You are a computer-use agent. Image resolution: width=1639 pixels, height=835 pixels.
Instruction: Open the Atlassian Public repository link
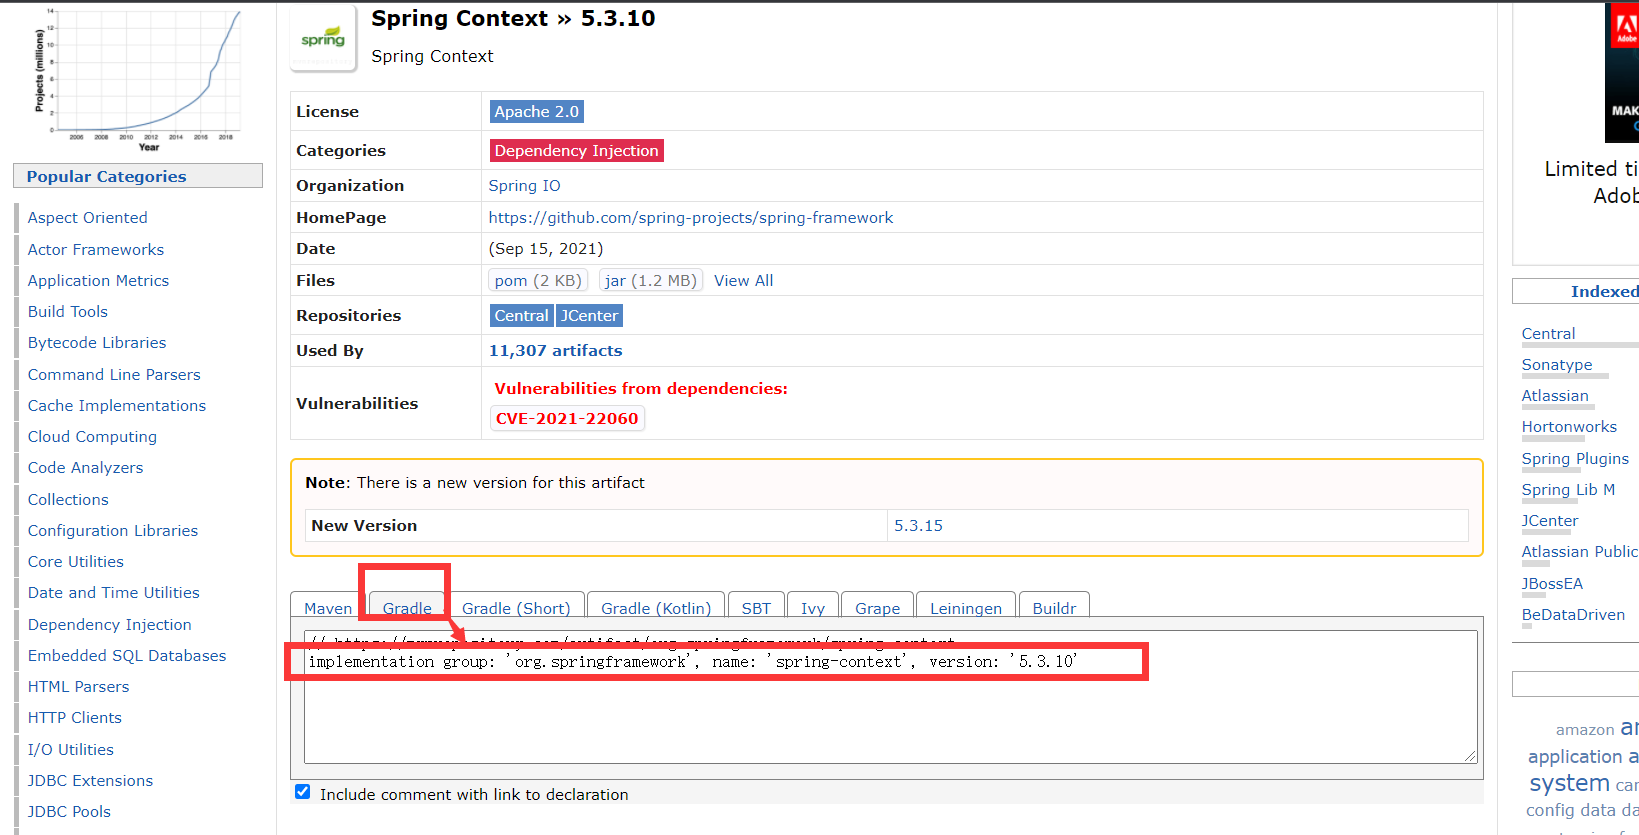click(1580, 552)
